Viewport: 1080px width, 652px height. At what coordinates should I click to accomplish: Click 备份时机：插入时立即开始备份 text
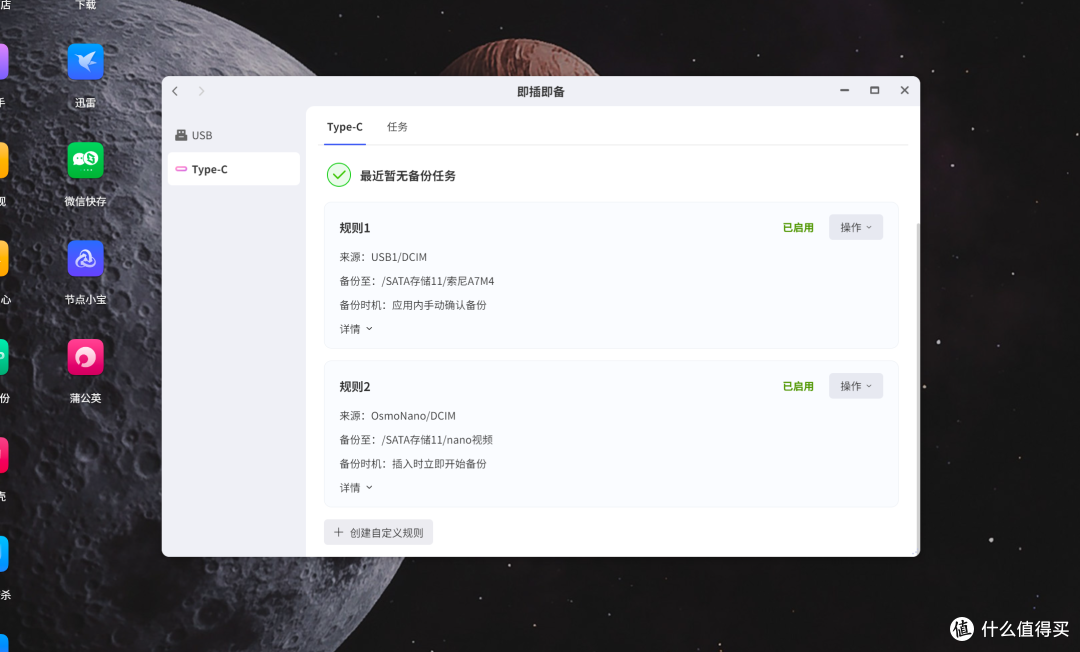tap(413, 464)
